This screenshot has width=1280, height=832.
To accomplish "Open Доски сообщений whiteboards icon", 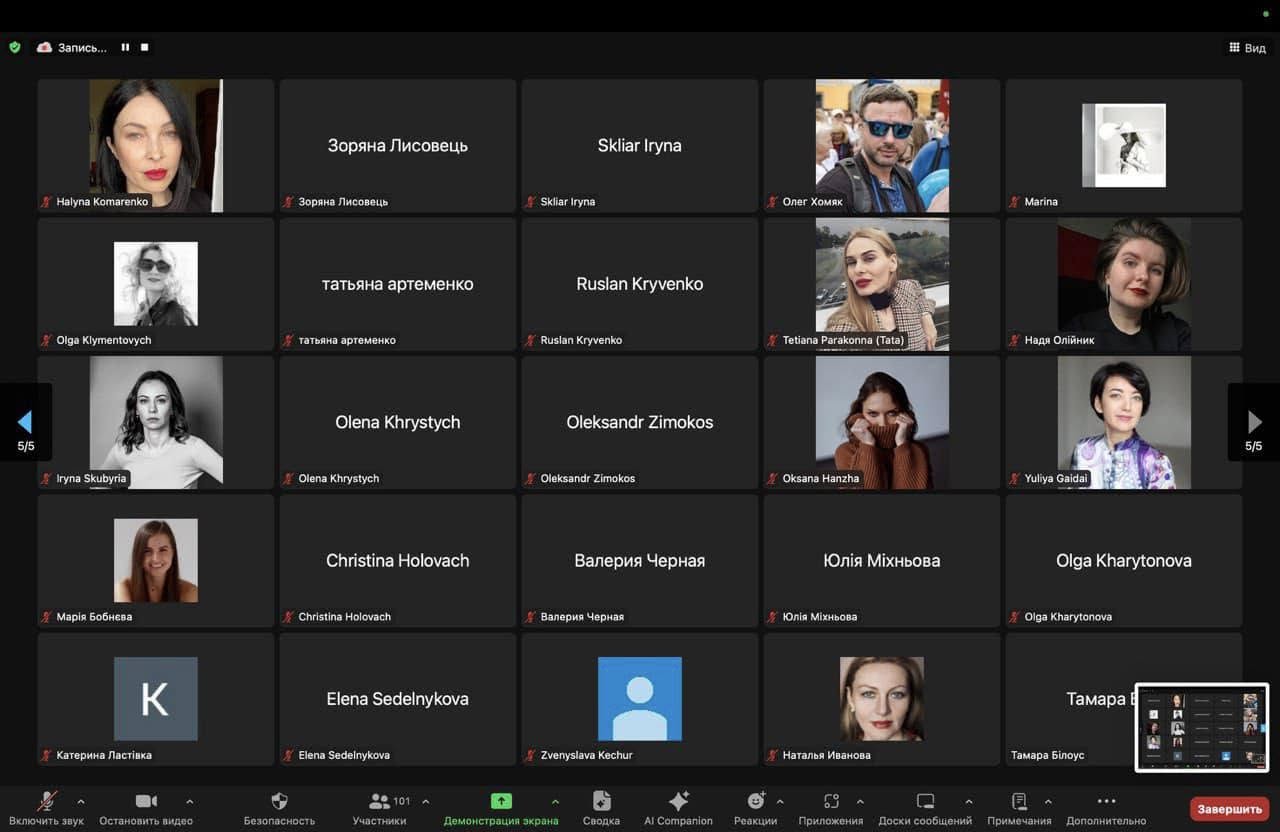I will pos(925,802).
